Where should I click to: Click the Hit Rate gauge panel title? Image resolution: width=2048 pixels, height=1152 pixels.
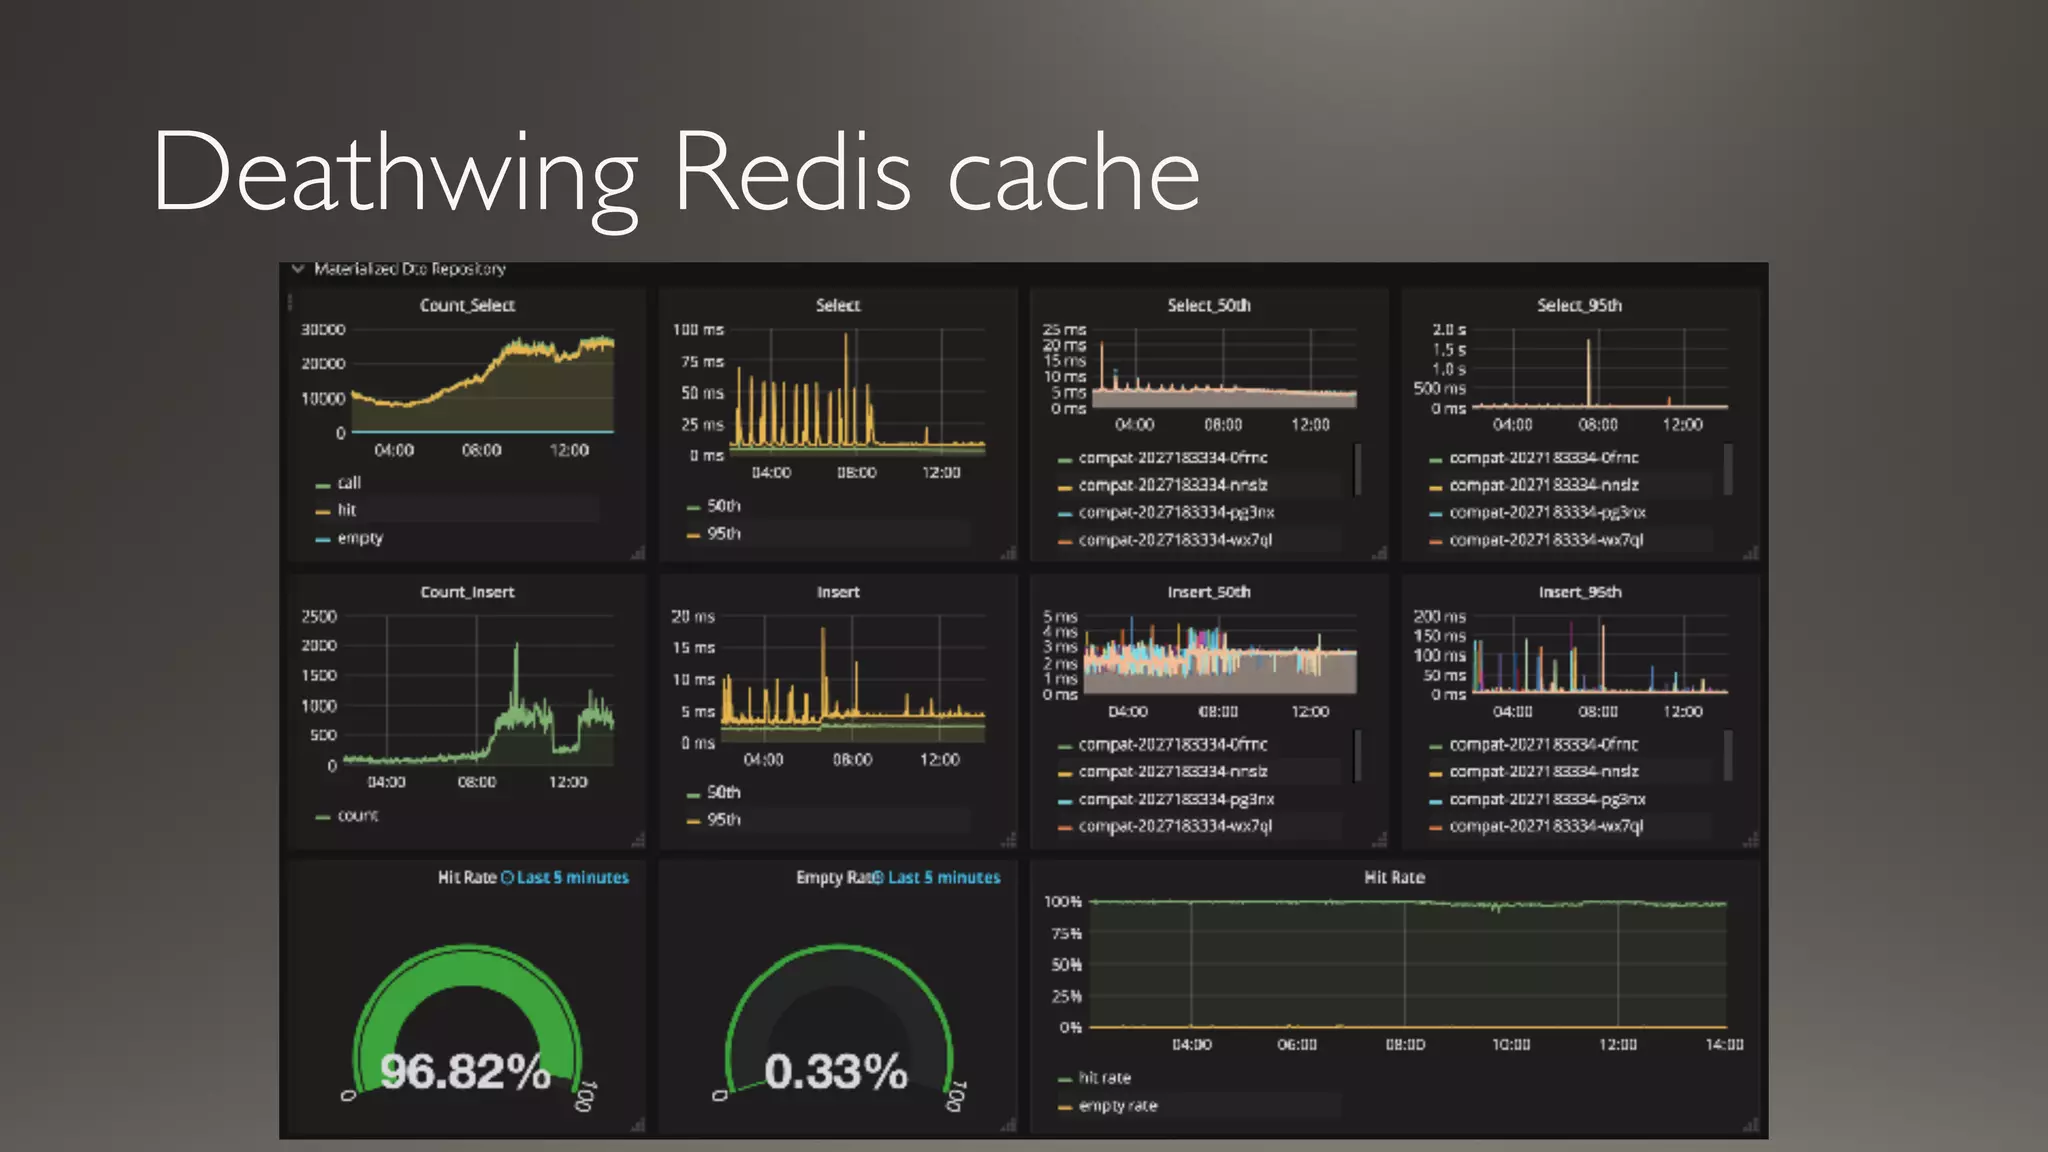[467, 877]
